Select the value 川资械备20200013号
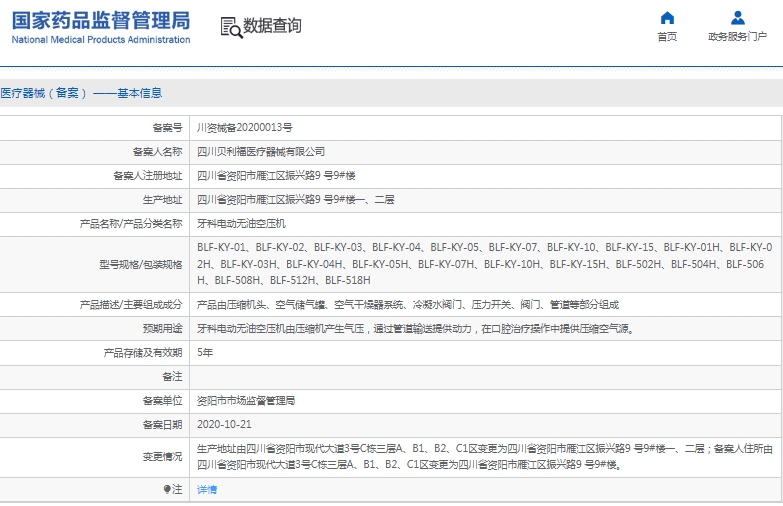Screen dimensions: 783x506 245,127
